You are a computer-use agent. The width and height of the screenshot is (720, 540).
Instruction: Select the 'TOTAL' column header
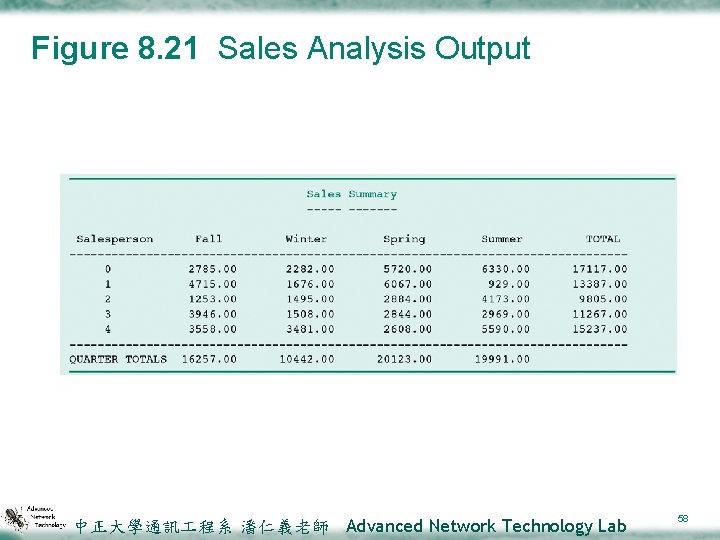pos(603,239)
